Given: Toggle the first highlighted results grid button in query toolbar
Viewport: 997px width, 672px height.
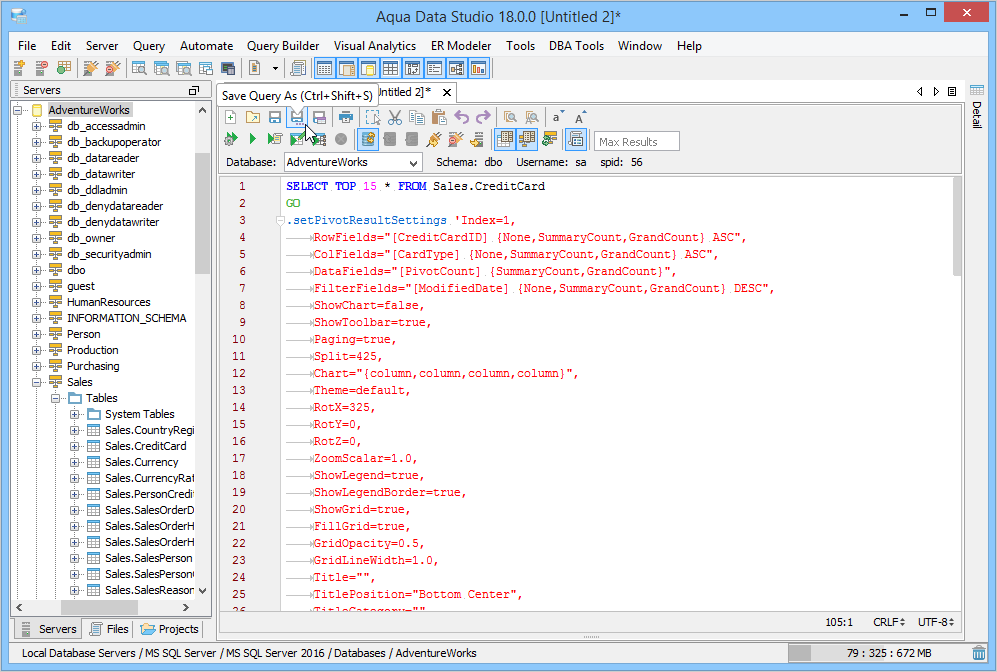Looking at the screenshot, I should (x=505, y=139).
